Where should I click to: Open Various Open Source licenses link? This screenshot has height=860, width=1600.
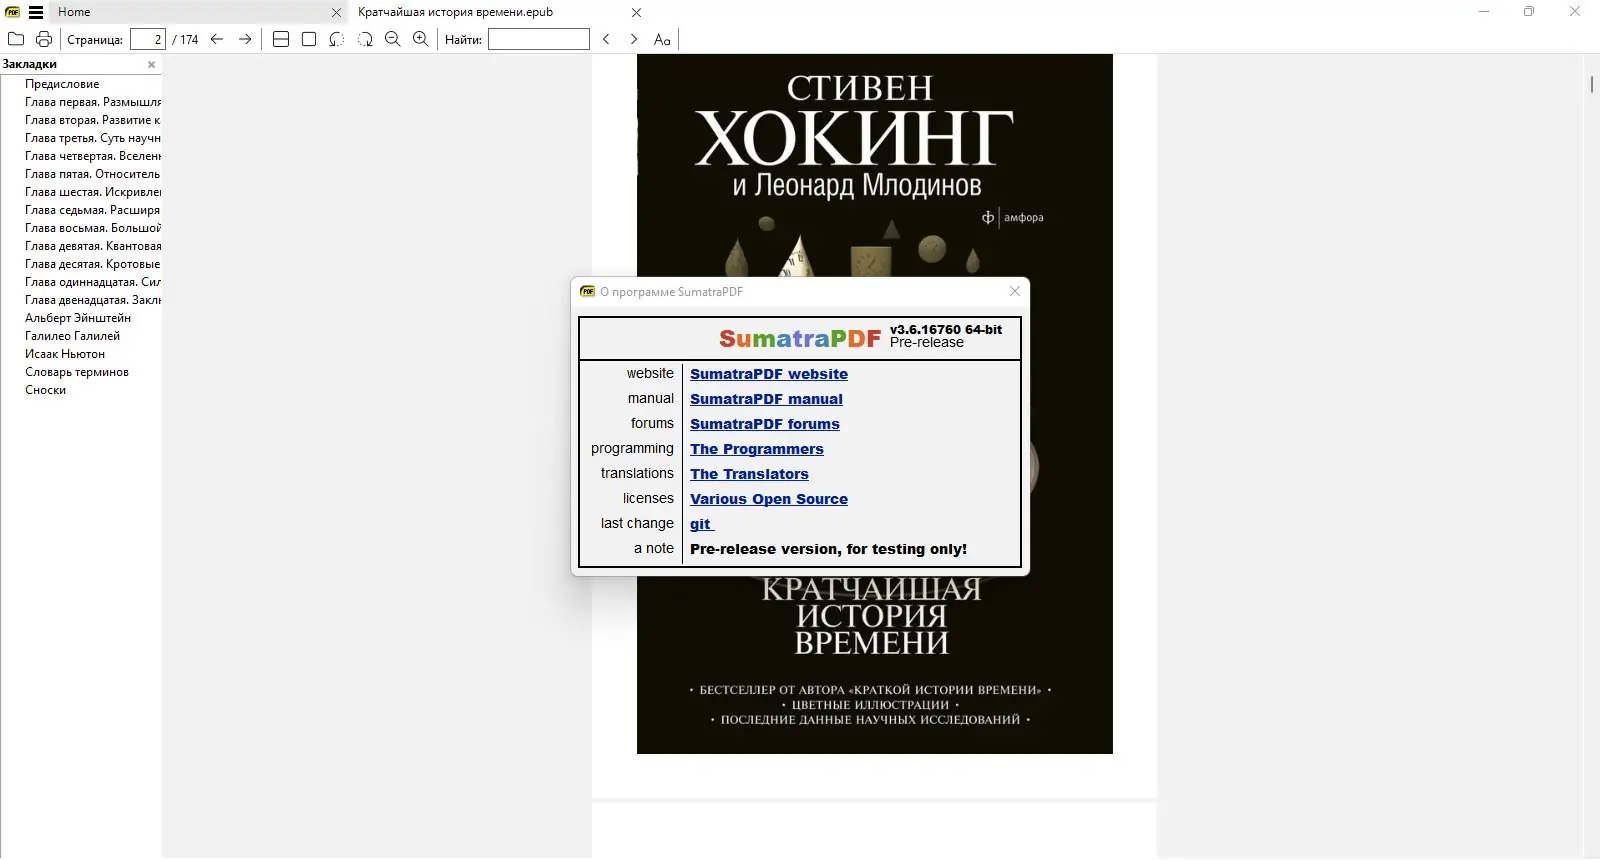[769, 499]
